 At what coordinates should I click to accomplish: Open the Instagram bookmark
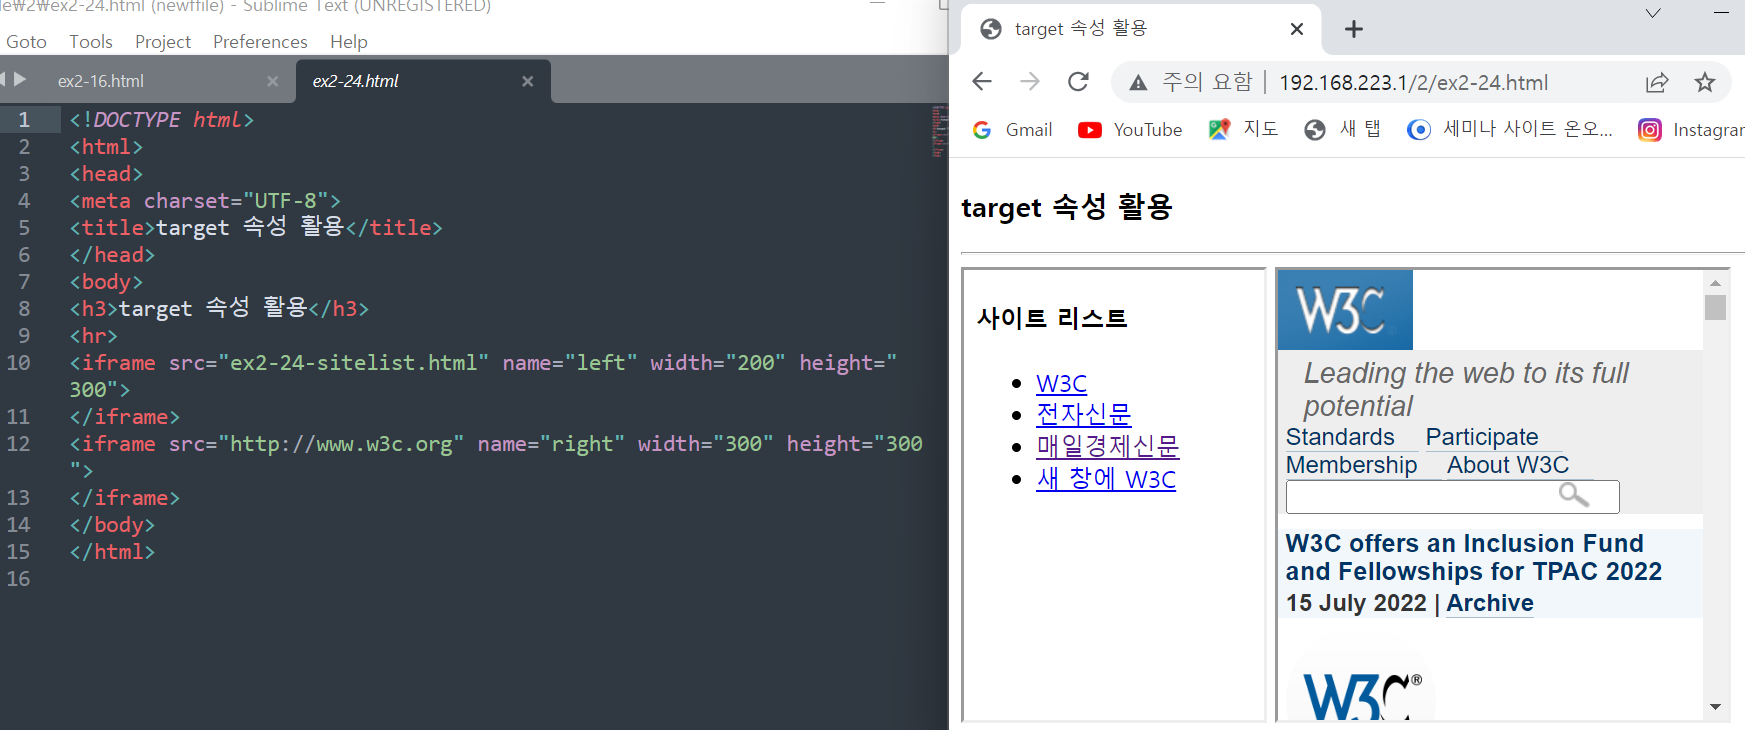pyautogui.click(x=1691, y=130)
